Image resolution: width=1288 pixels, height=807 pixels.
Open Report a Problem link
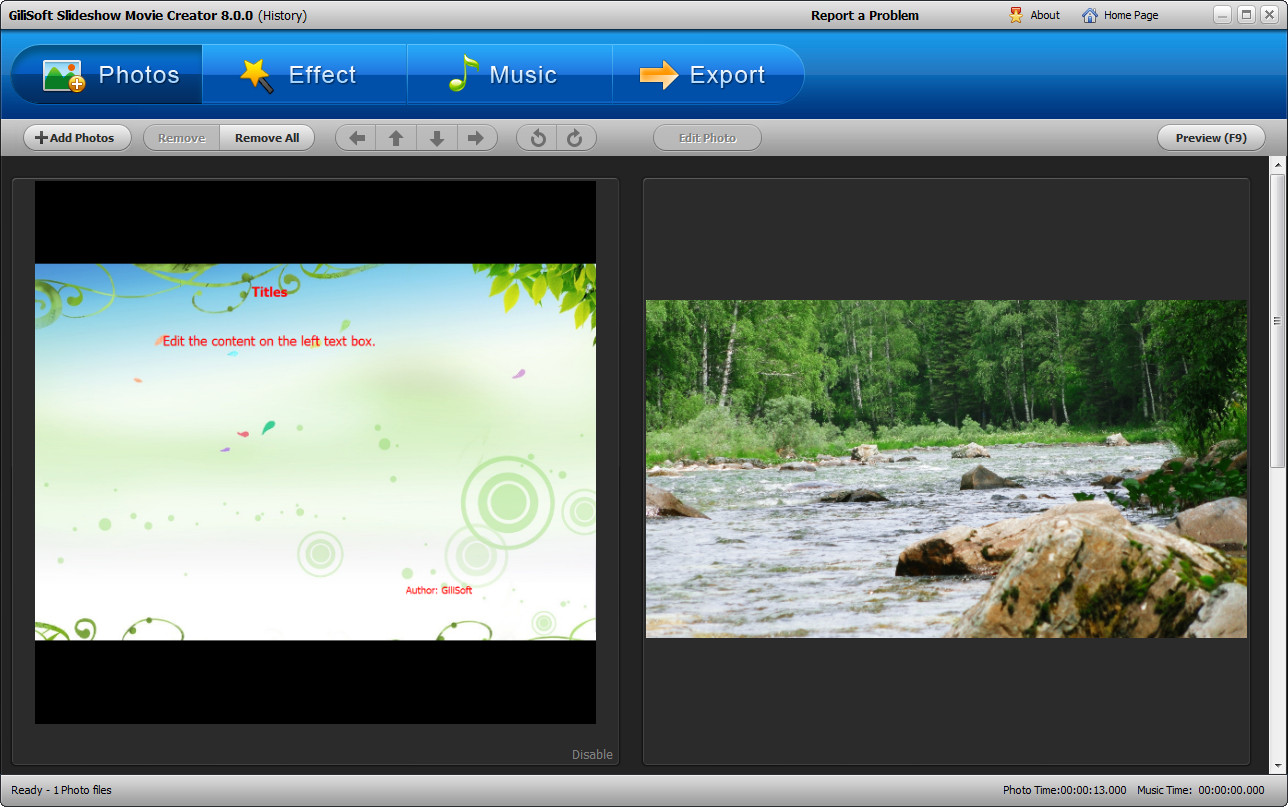pyautogui.click(x=865, y=15)
